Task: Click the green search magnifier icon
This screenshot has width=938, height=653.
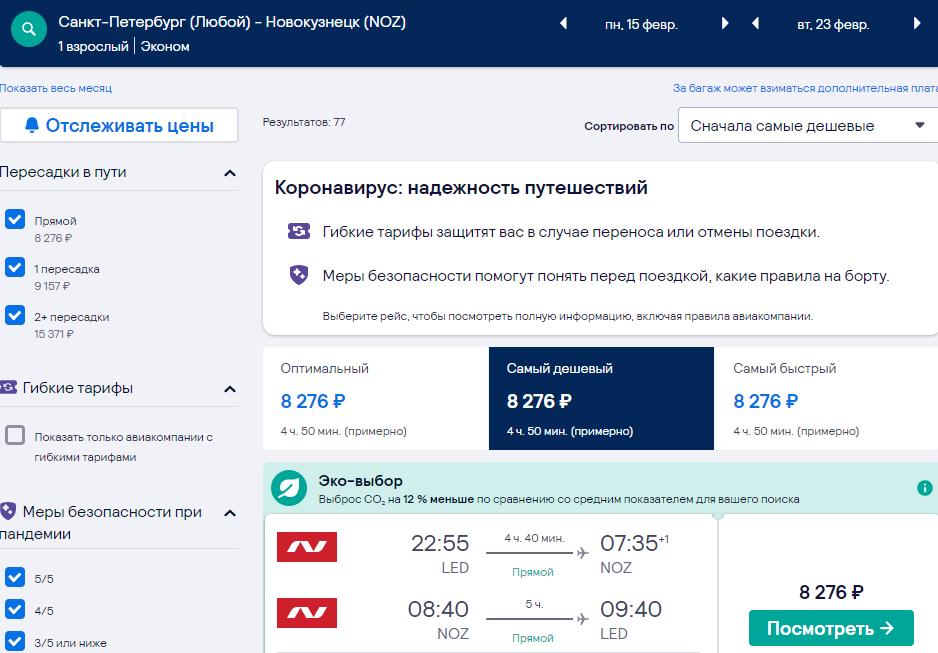Action: (29, 29)
